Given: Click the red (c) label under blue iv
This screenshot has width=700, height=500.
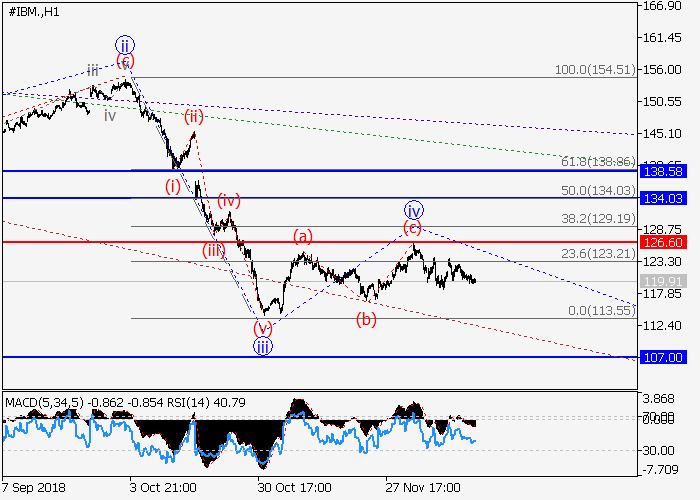Looking at the screenshot, I should [x=412, y=227].
